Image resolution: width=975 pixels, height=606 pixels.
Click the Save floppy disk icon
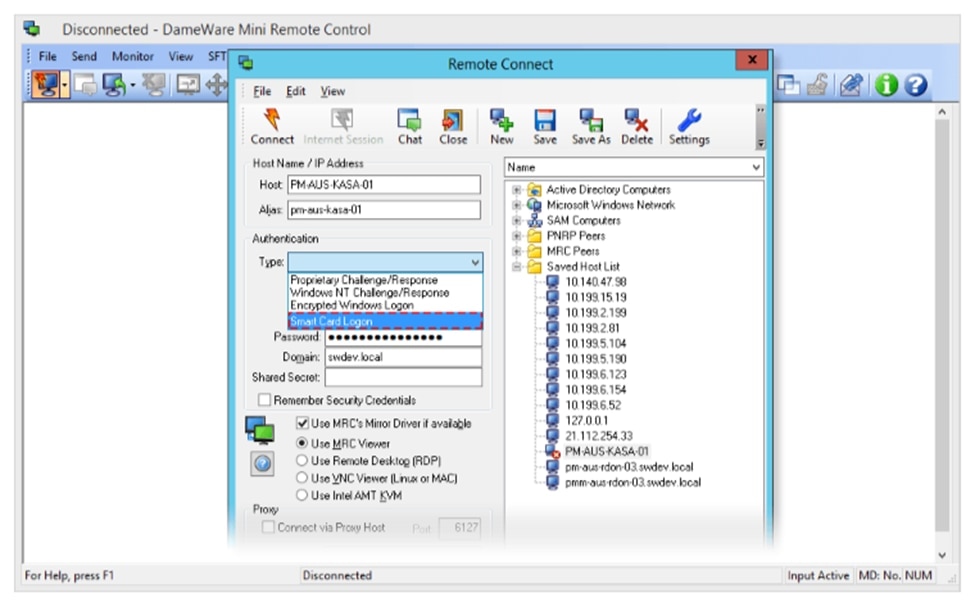click(x=545, y=127)
